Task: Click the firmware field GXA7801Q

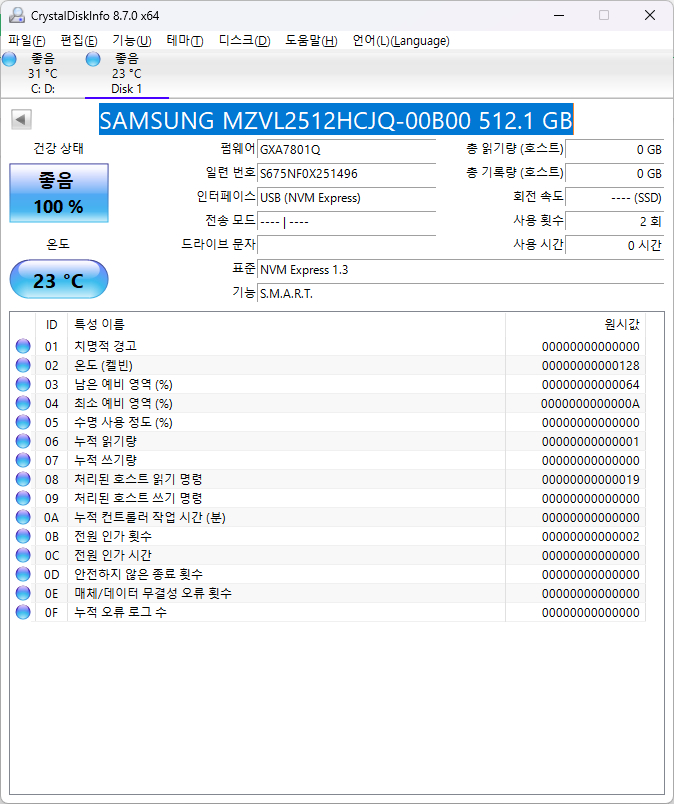Action: (346, 149)
